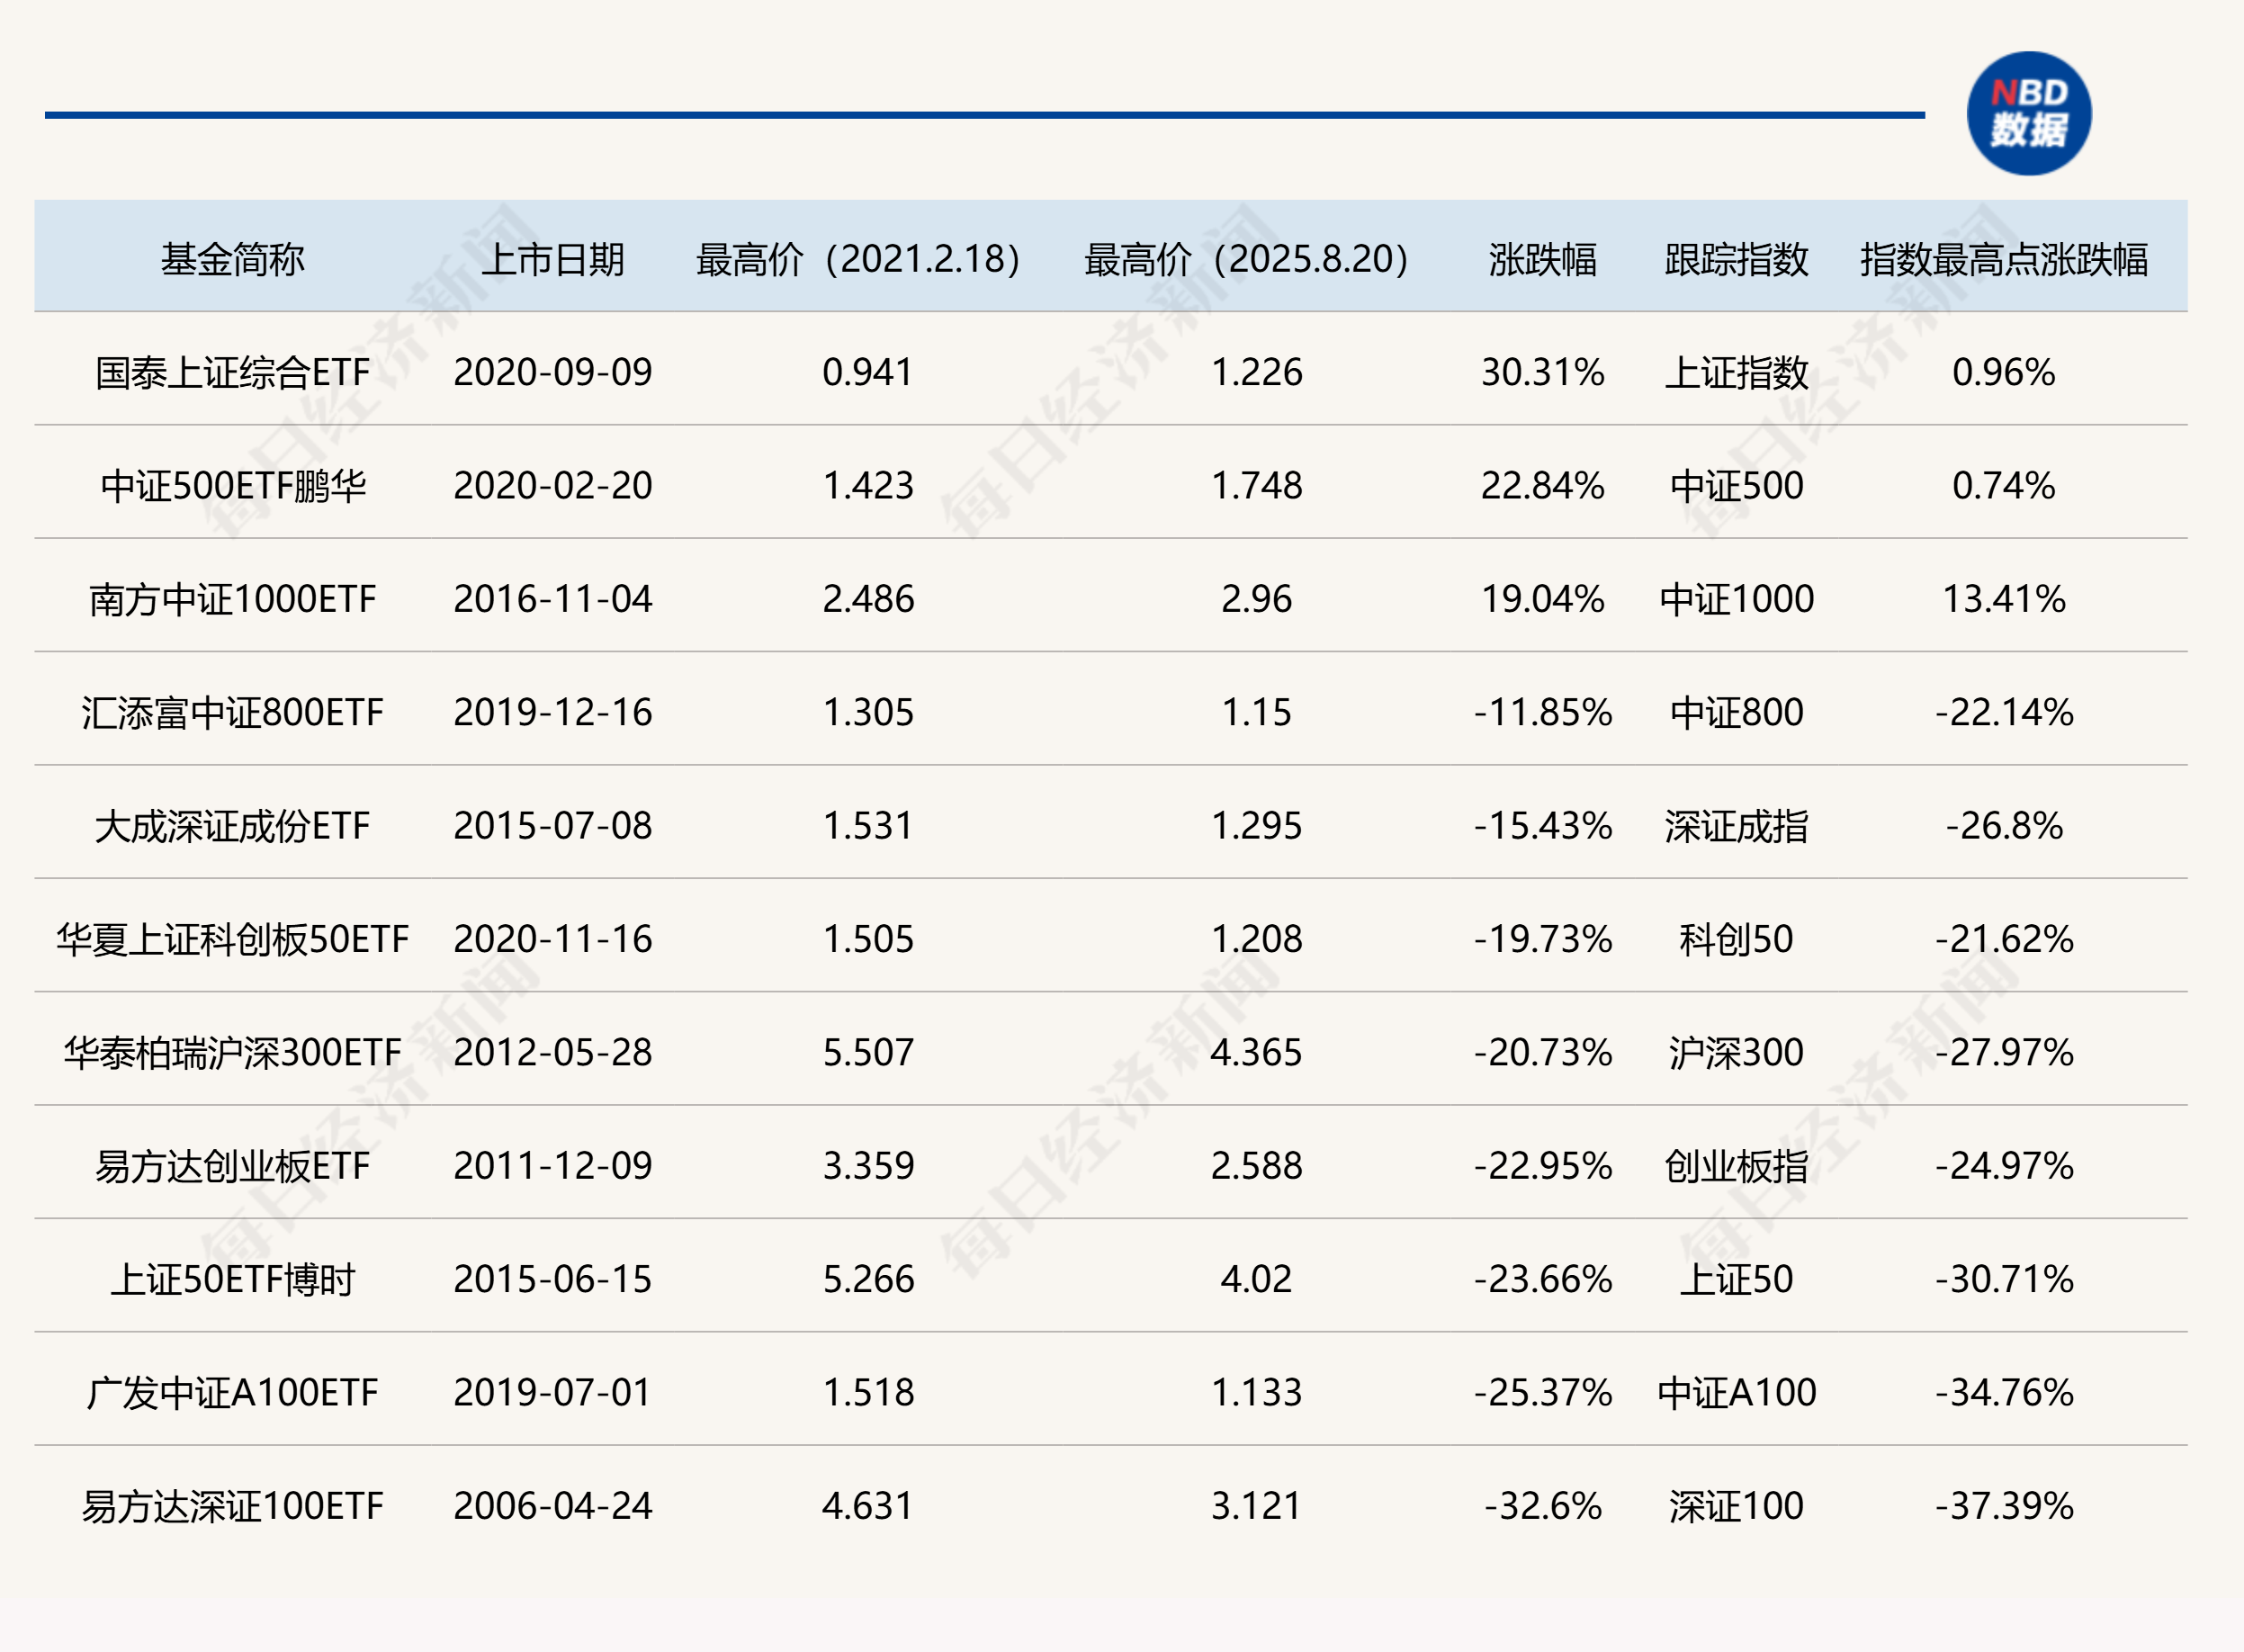Screen dimensions: 2244x1652
Task: Click the 中证500ETF鹏华 fund name
Action: click(232, 486)
